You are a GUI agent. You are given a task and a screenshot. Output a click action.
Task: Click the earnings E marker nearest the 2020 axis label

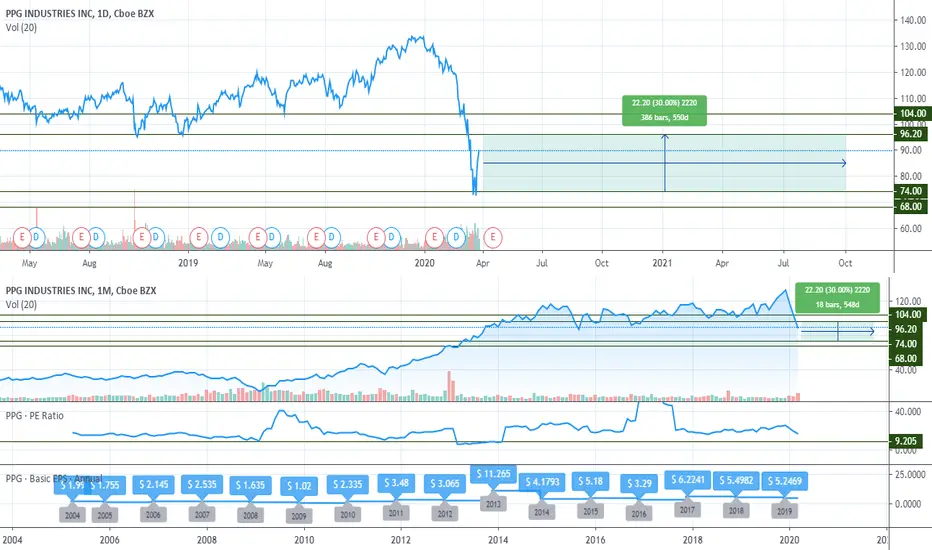pos(434,237)
